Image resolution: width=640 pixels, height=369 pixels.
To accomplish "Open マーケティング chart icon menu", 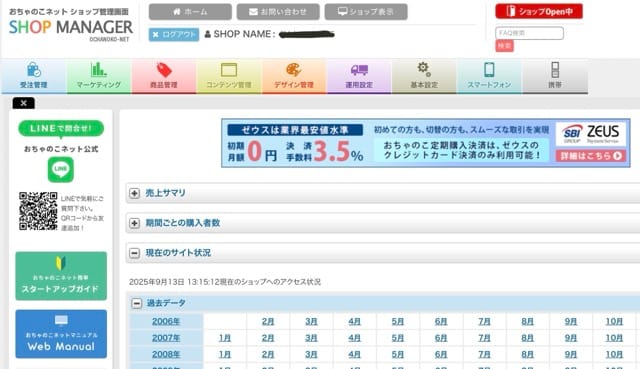I will (99, 76).
